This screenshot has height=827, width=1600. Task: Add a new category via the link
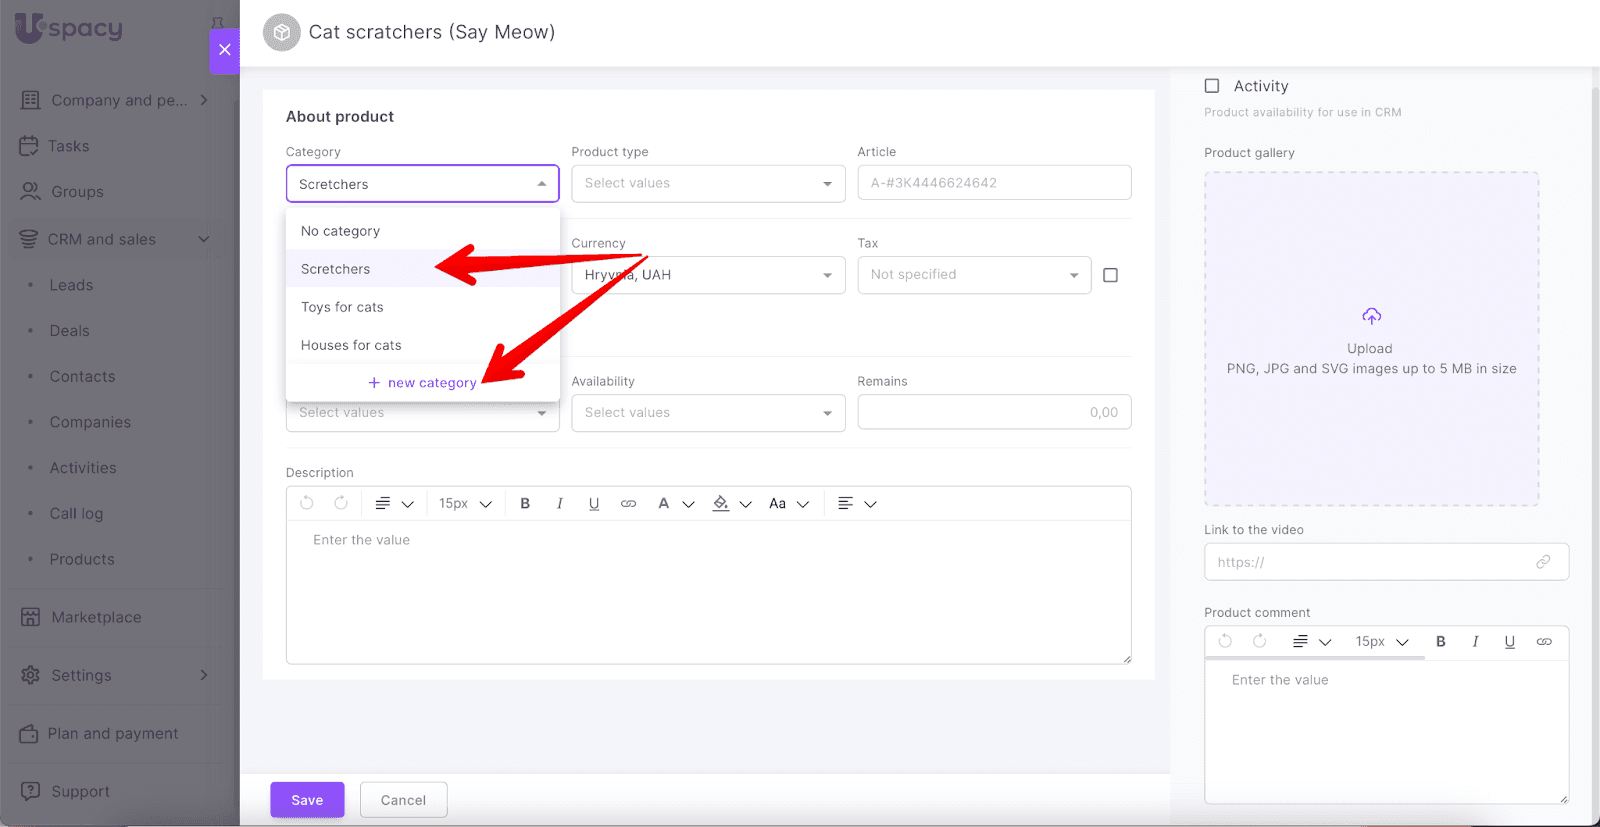click(423, 383)
